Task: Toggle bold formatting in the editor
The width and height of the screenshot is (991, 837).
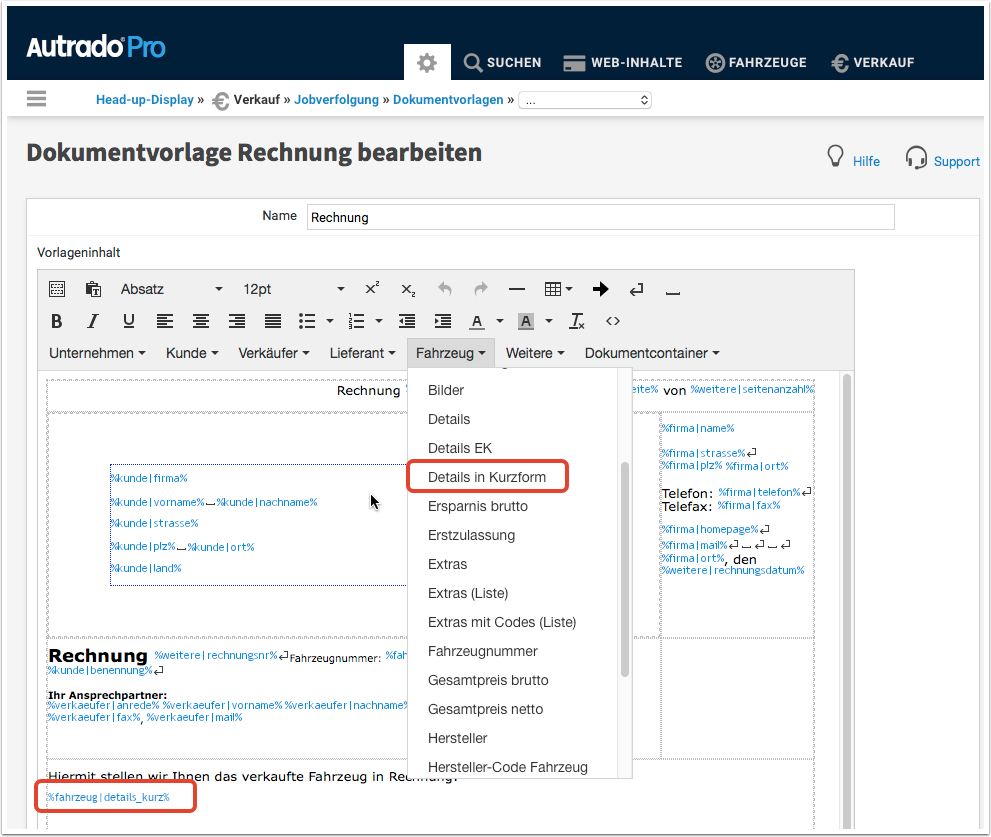Action: coord(57,321)
